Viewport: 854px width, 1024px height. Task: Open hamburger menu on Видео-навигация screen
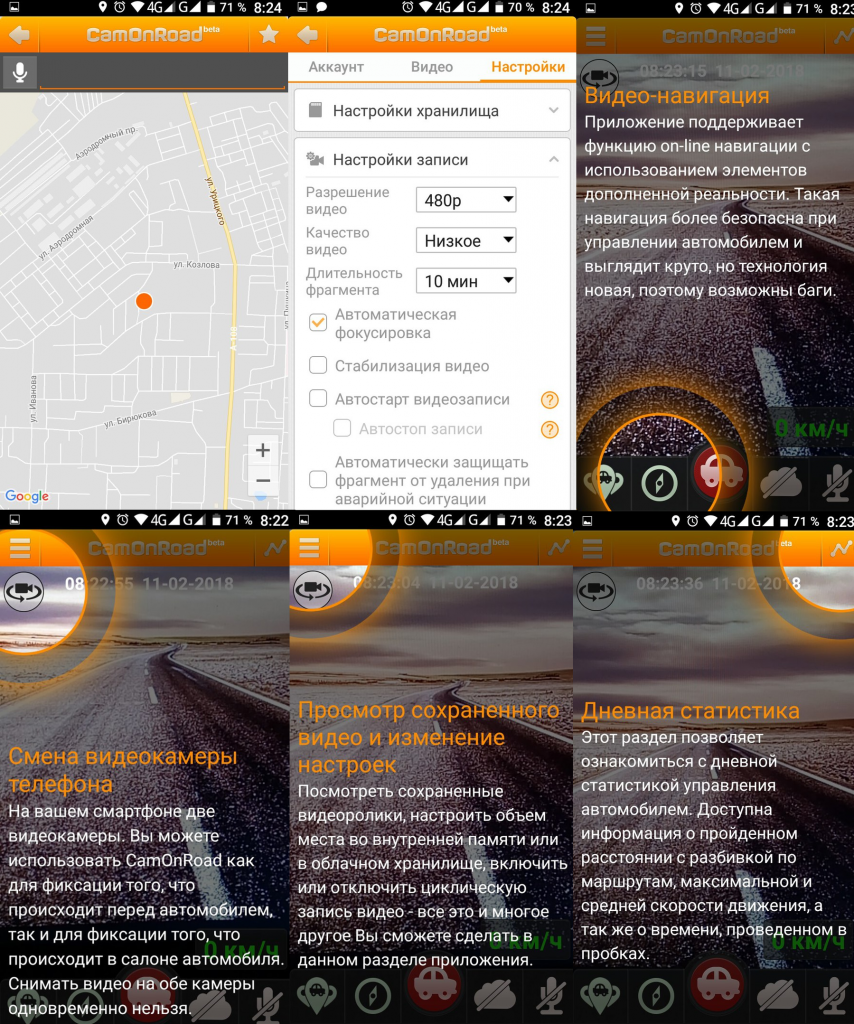tap(595, 35)
